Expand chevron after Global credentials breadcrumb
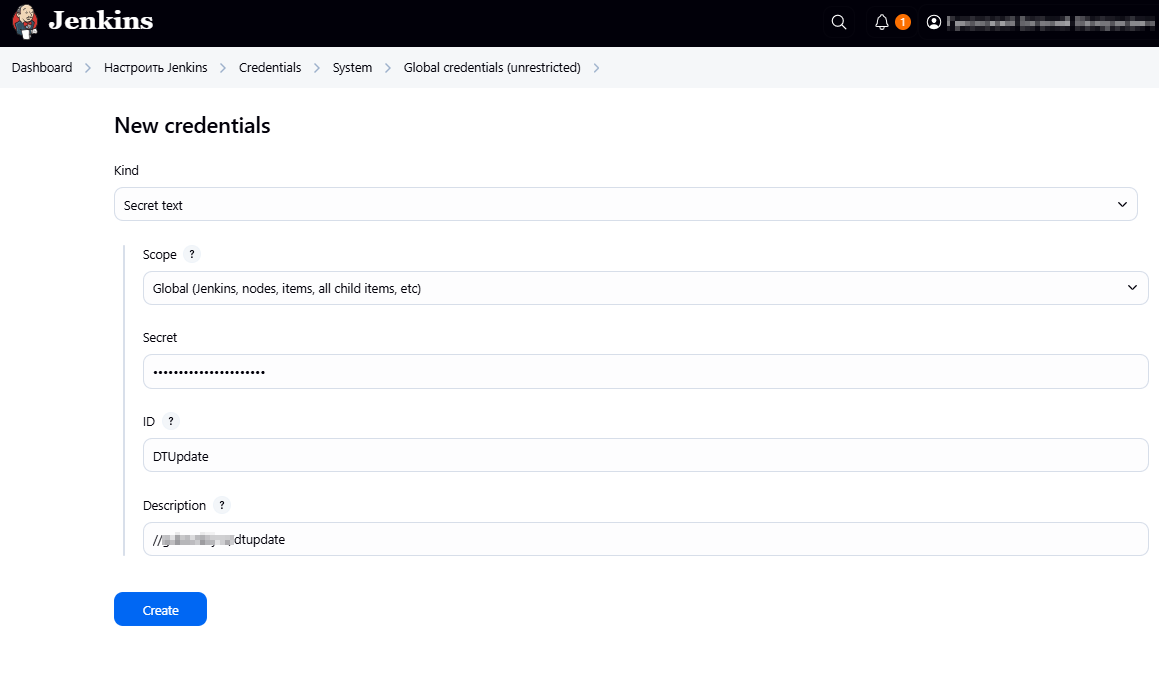Viewport: 1159px width, 679px height. pyautogui.click(x=597, y=68)
